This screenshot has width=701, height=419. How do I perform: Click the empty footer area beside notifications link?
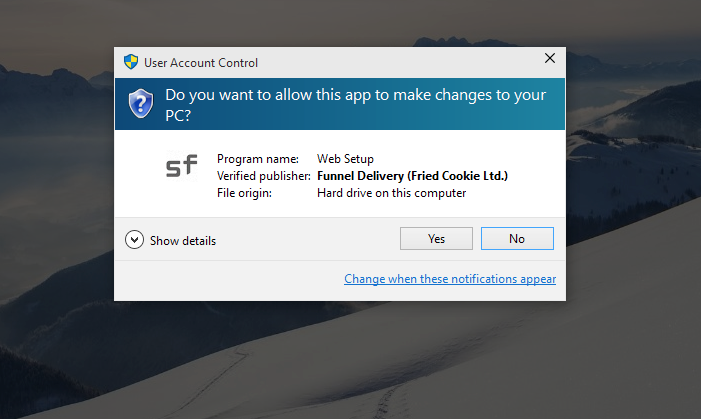(x=228, y=280)
